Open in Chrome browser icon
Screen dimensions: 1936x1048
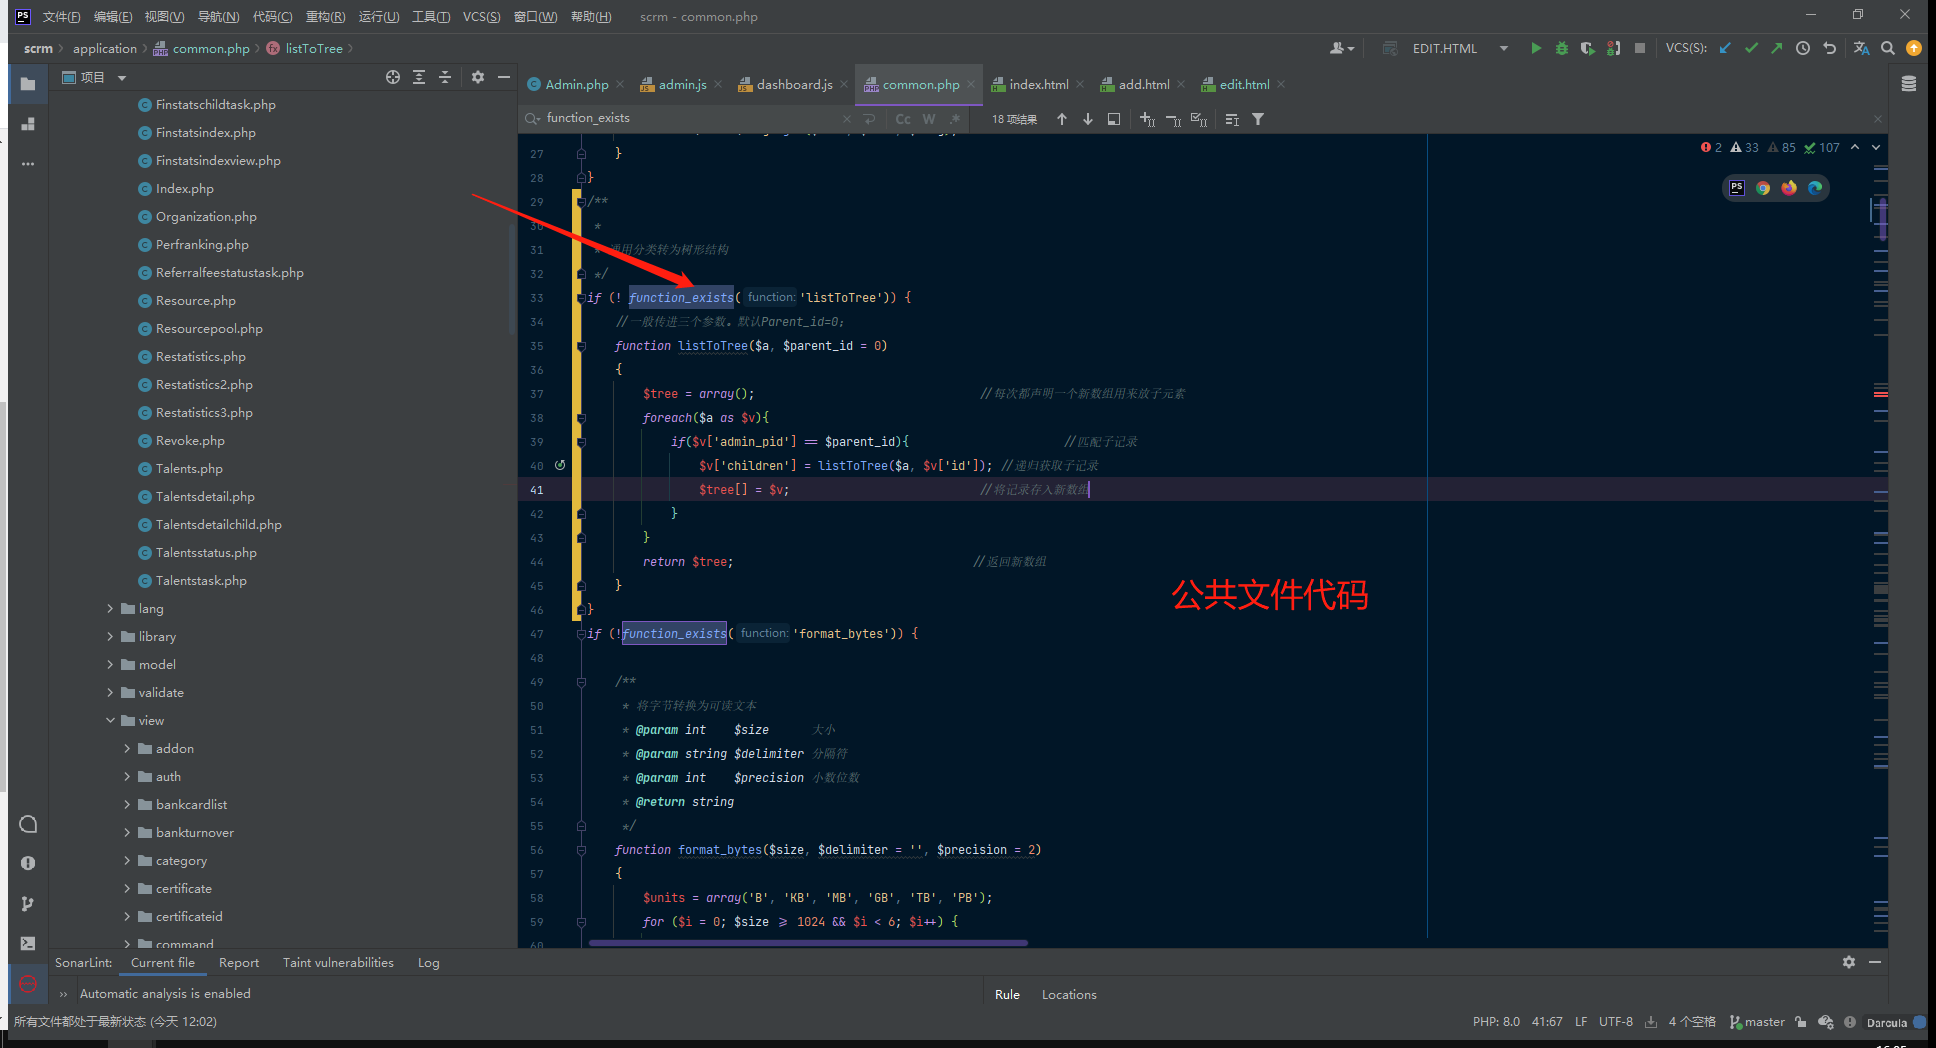click(x=1763, y=188)
